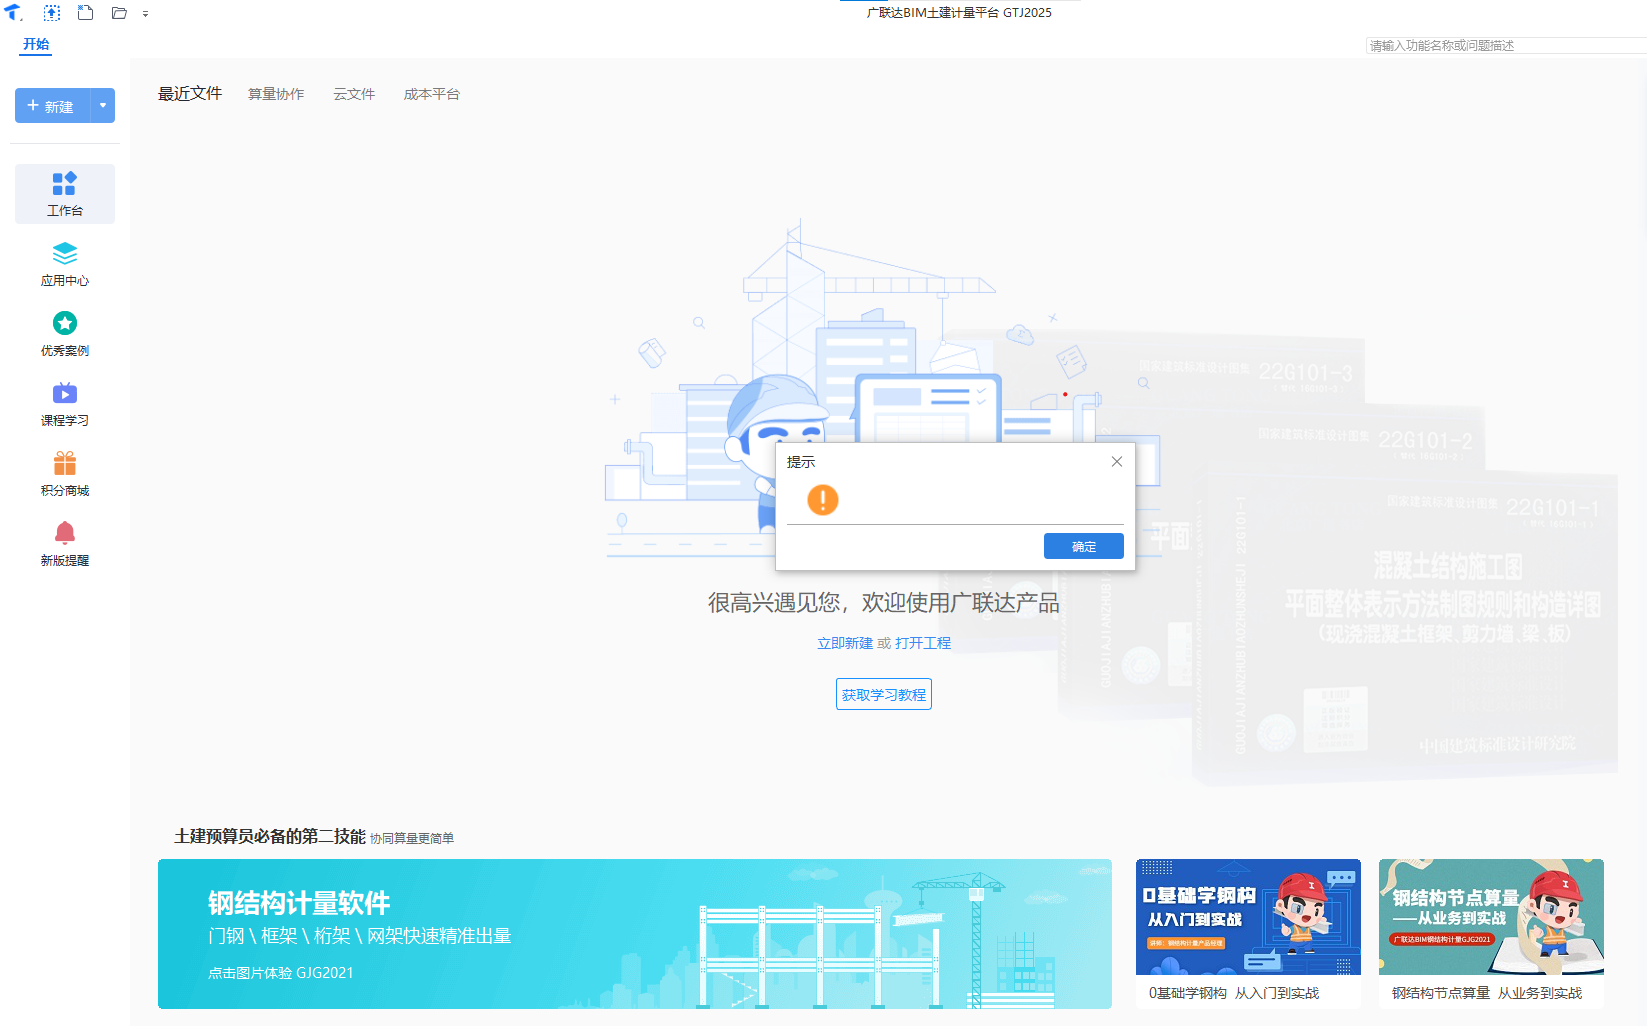1647x1026 pixels.
Task: Open the 0基础学钢构 course thumbnail
Action: click(x=1248, y=917)
